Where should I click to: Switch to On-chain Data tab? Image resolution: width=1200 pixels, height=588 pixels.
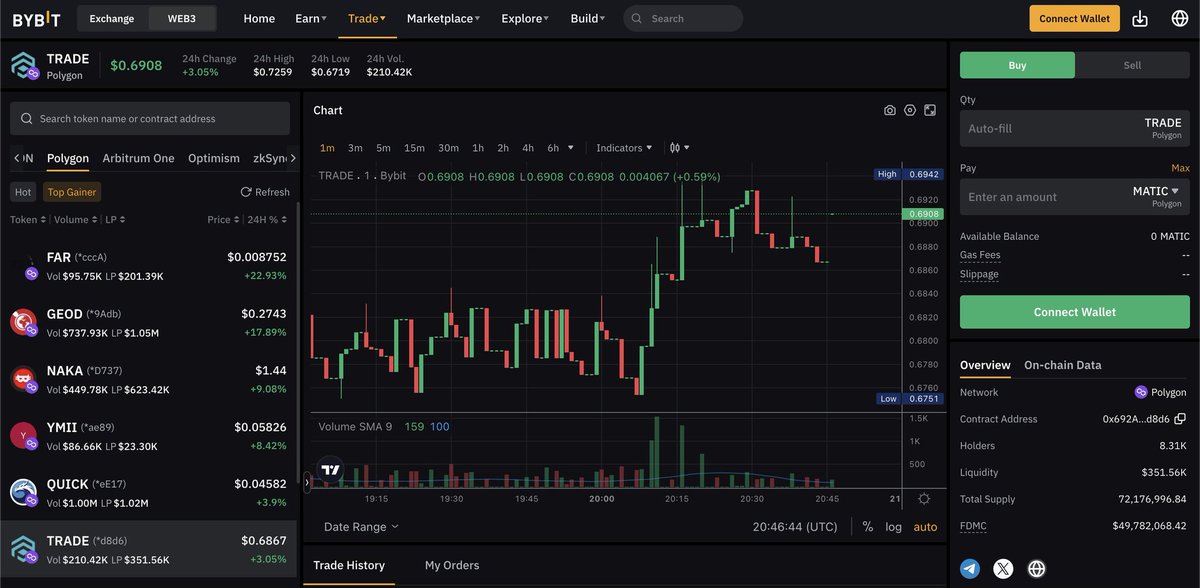coord(1062,365)
